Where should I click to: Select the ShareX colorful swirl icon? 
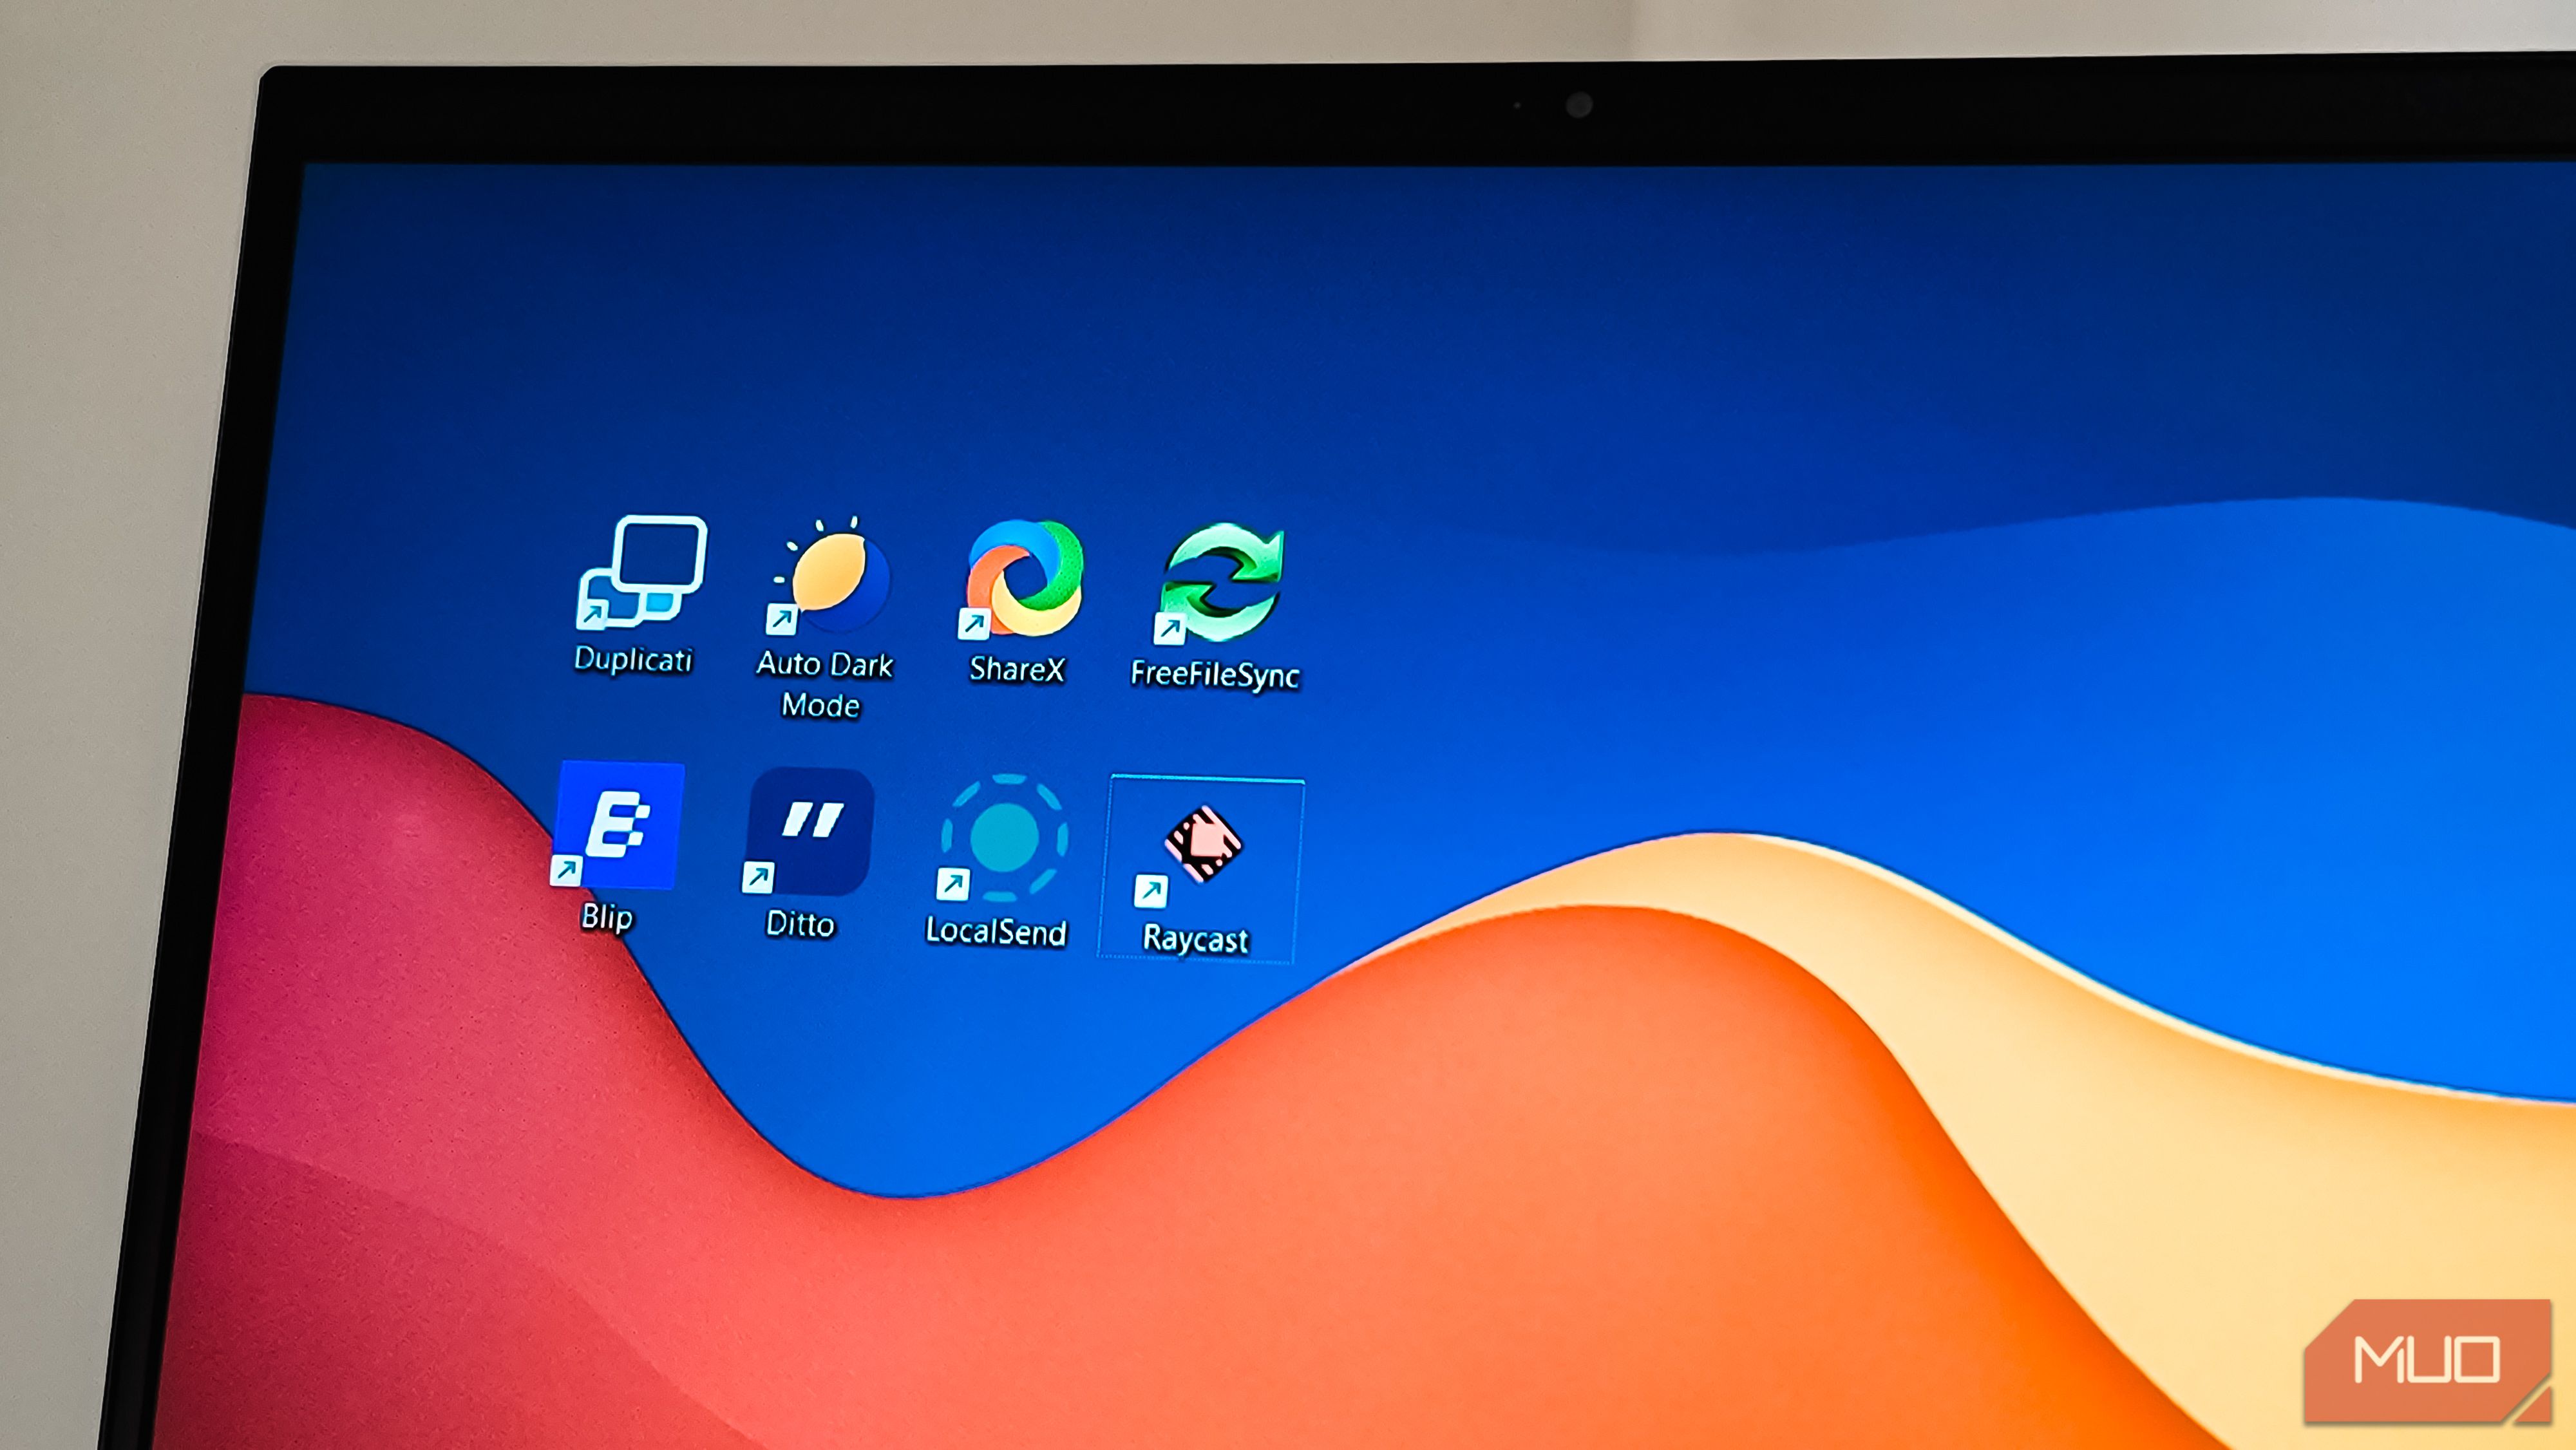(x=1024, y=579)
